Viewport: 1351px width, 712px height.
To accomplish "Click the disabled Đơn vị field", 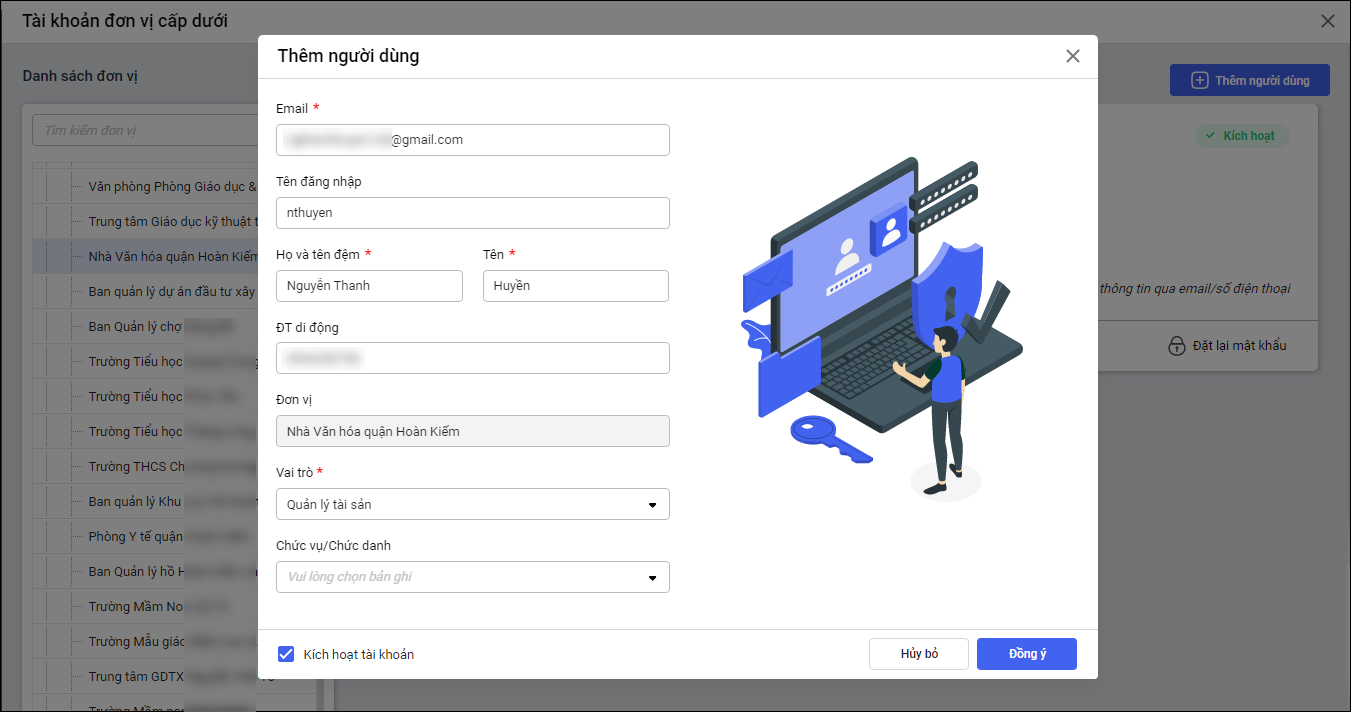I will (473, 431).
